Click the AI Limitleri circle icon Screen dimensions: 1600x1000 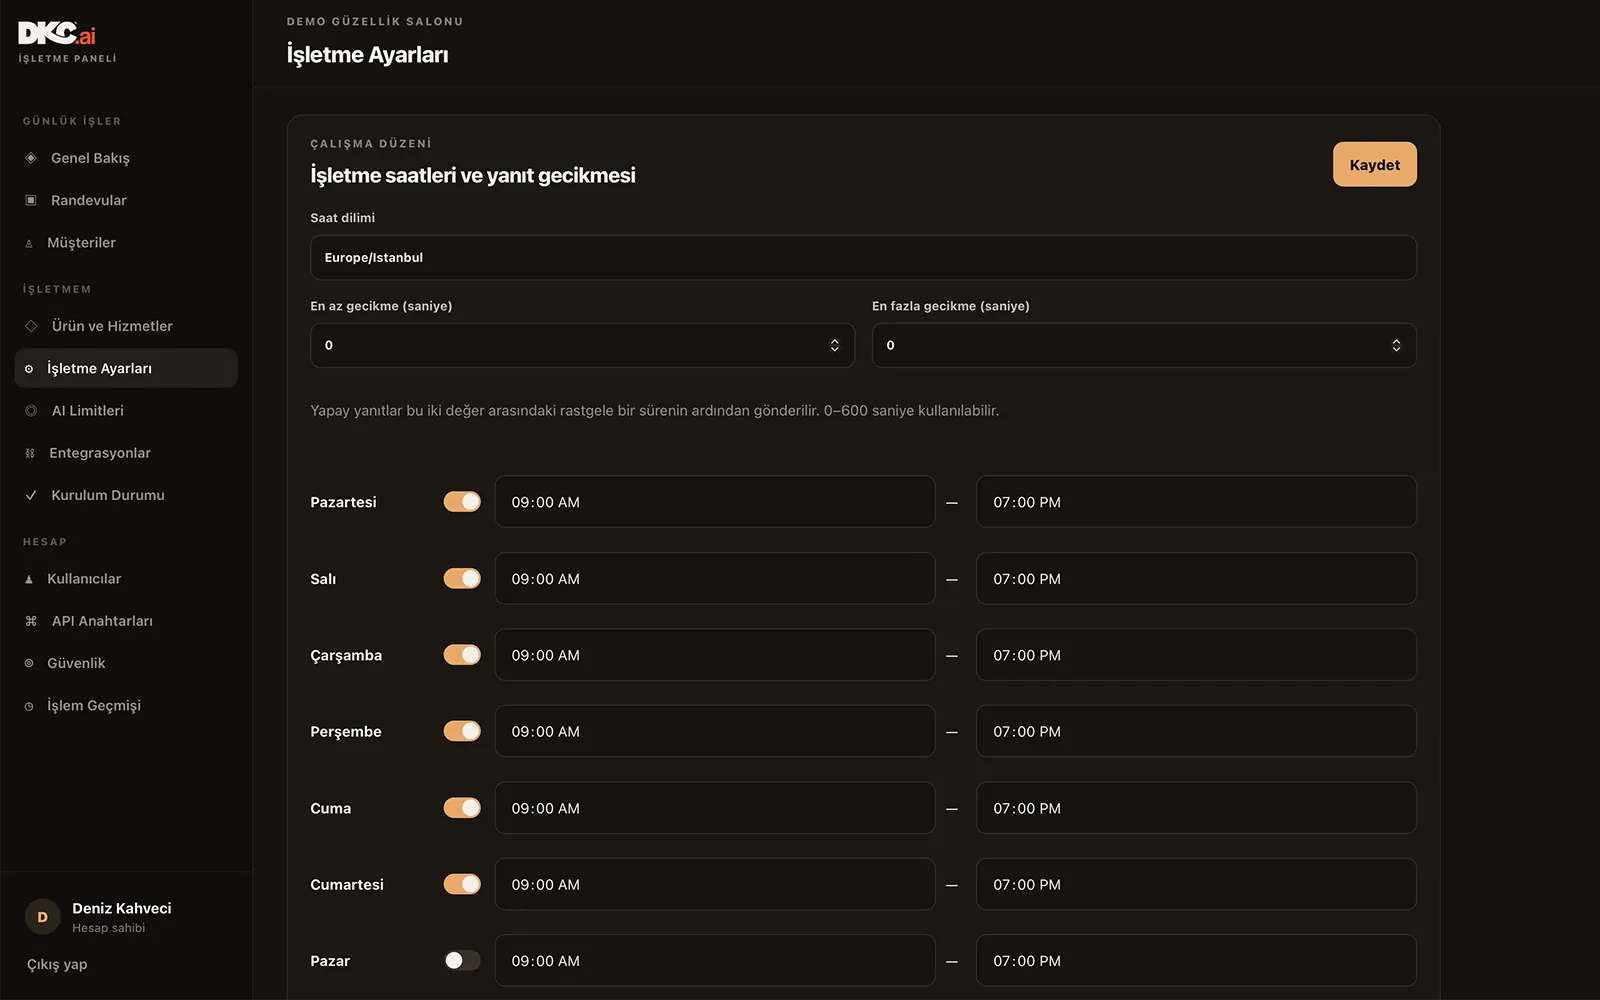[x=31, y=411]
